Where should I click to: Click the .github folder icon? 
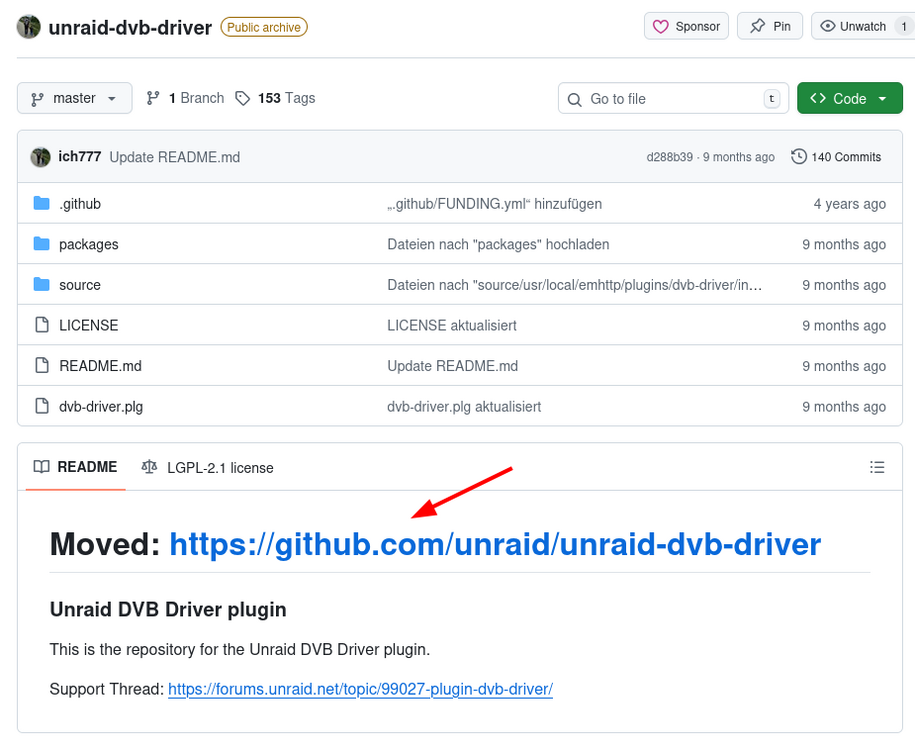tap(41, 203)
